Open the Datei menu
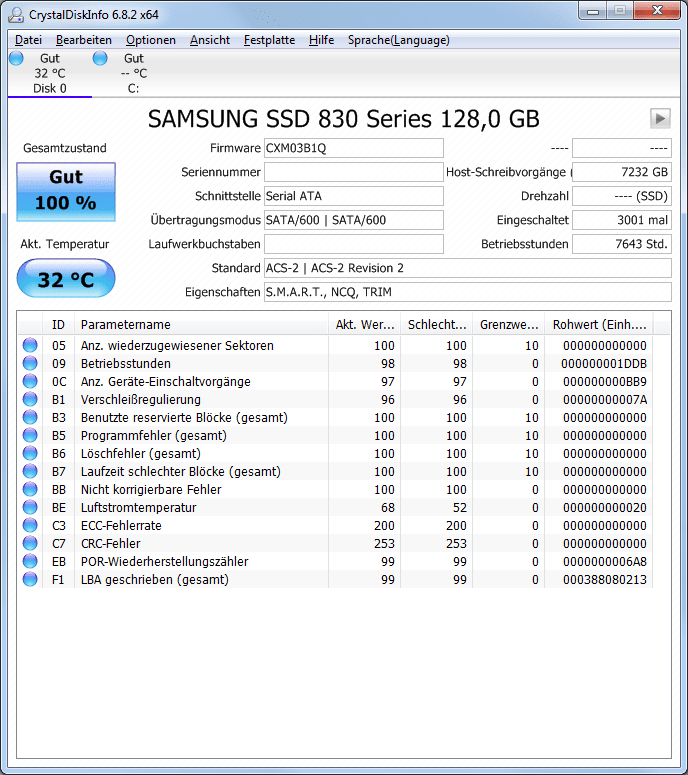Viewport: 688px width, 775px height. (x=28, y=40)
